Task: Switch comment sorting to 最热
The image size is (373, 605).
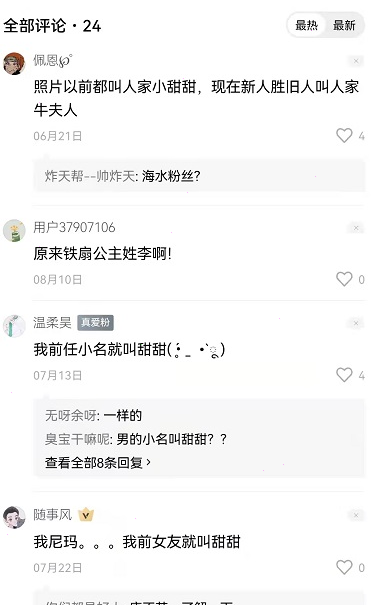Action: coord(306,25)
